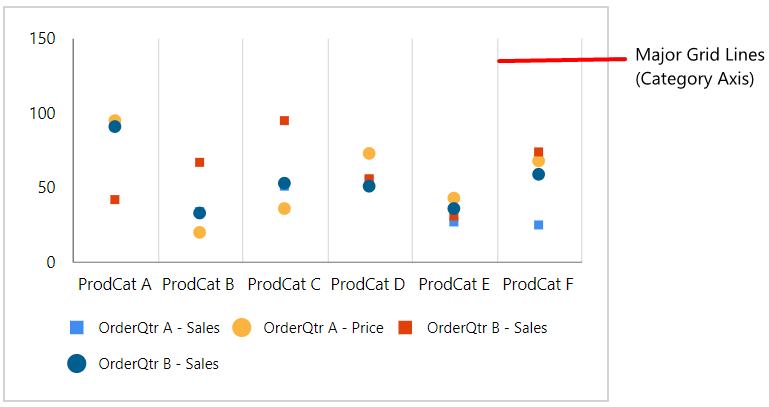The image size is (769, 407).
Task: Click the red square OrderQtr B - Sales legend marker
Action: (405, 328)
